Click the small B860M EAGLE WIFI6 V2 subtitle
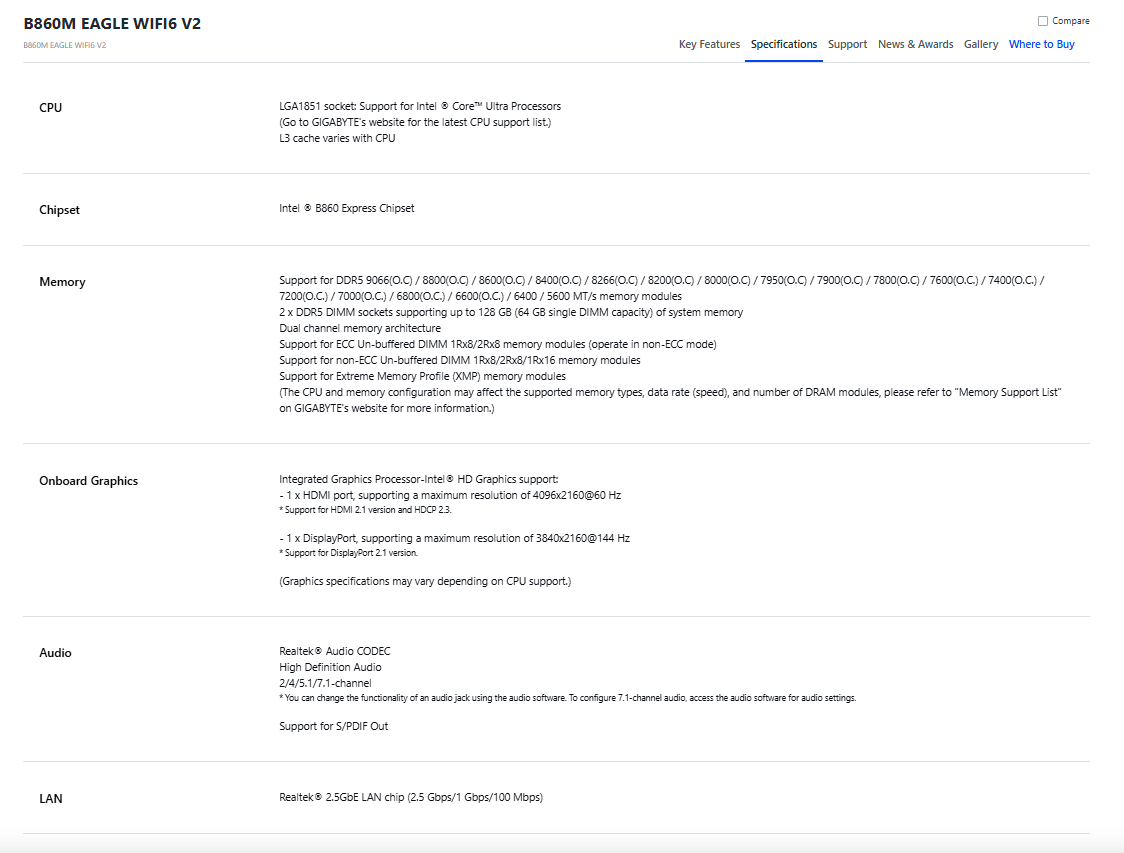The height and width of the screenshot is (853, 1124). click(x=65, y=45)
